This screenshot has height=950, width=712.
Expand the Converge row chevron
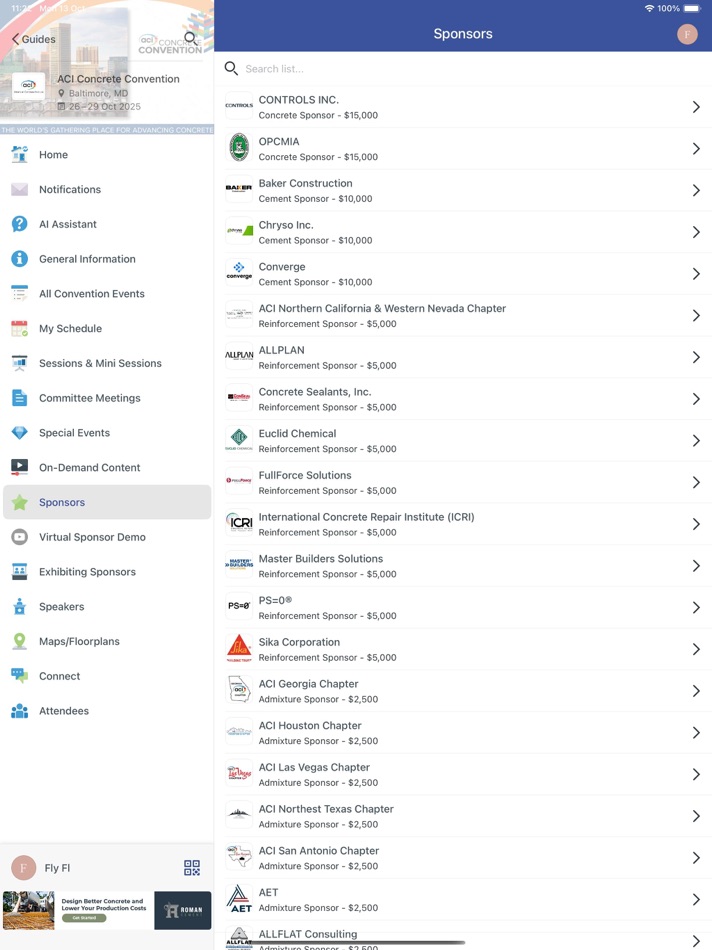click(696, 274)
